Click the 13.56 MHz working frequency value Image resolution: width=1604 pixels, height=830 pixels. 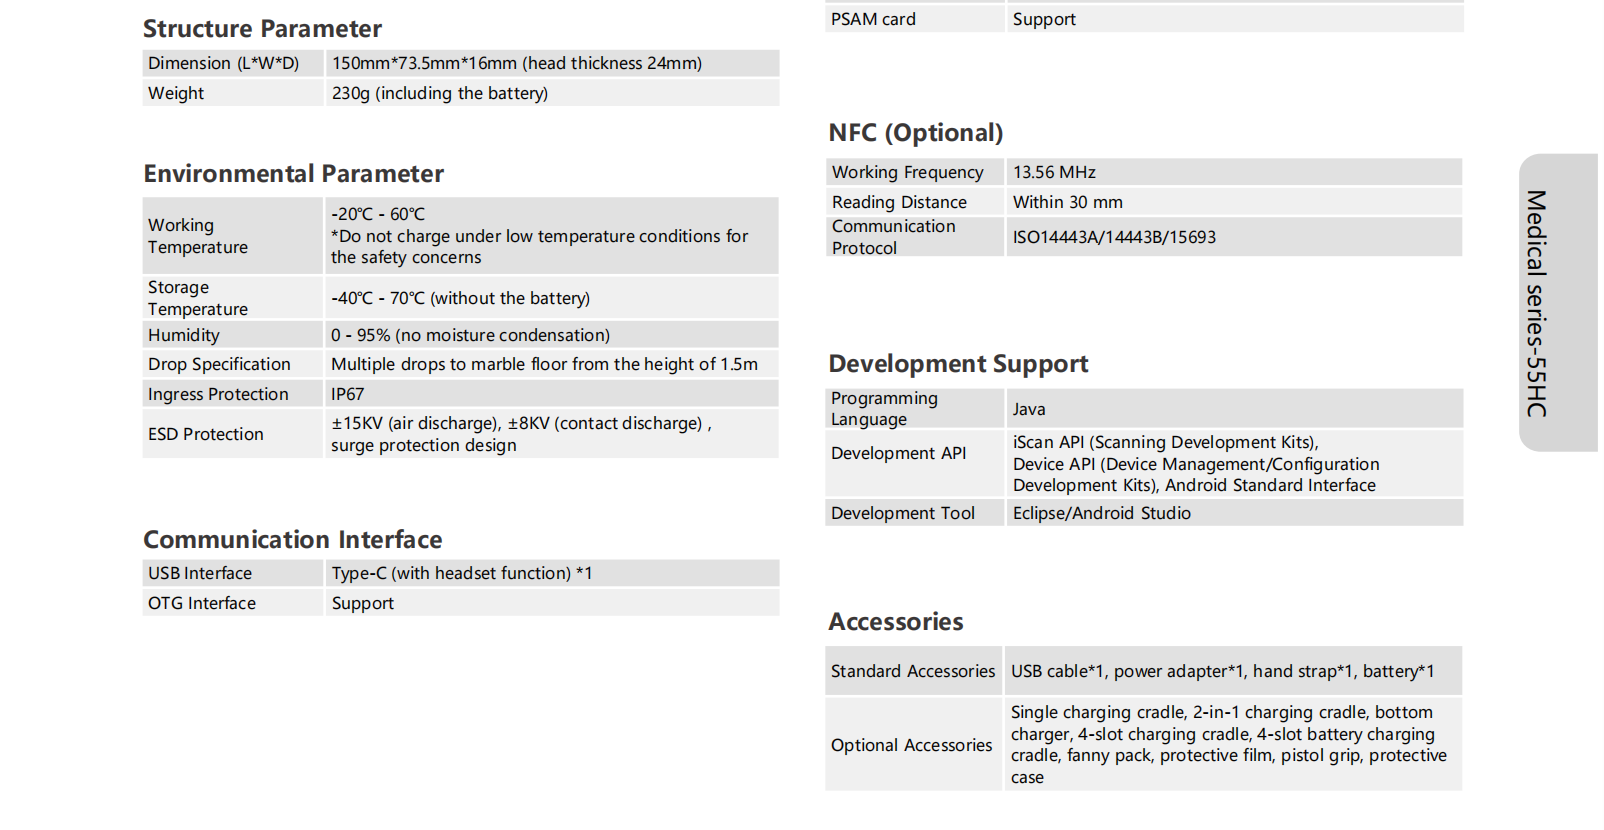pos(1054,173)
